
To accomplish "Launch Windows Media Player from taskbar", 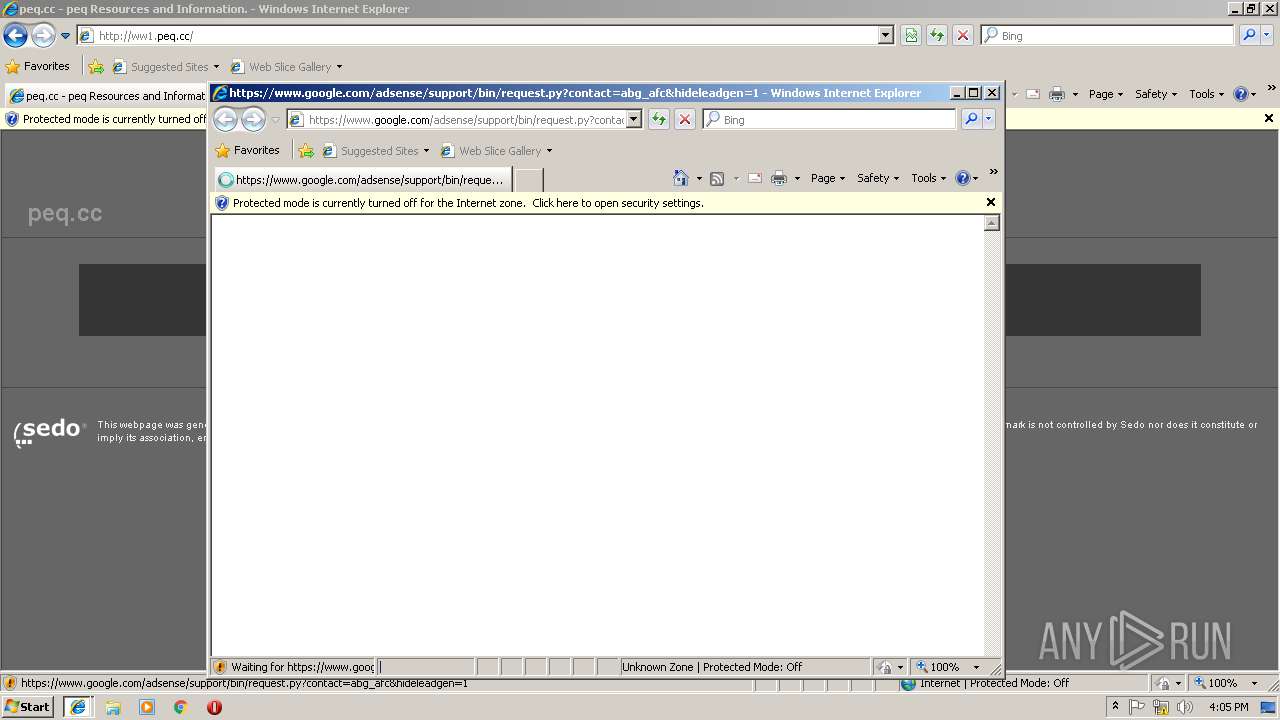I will point(147,707).
